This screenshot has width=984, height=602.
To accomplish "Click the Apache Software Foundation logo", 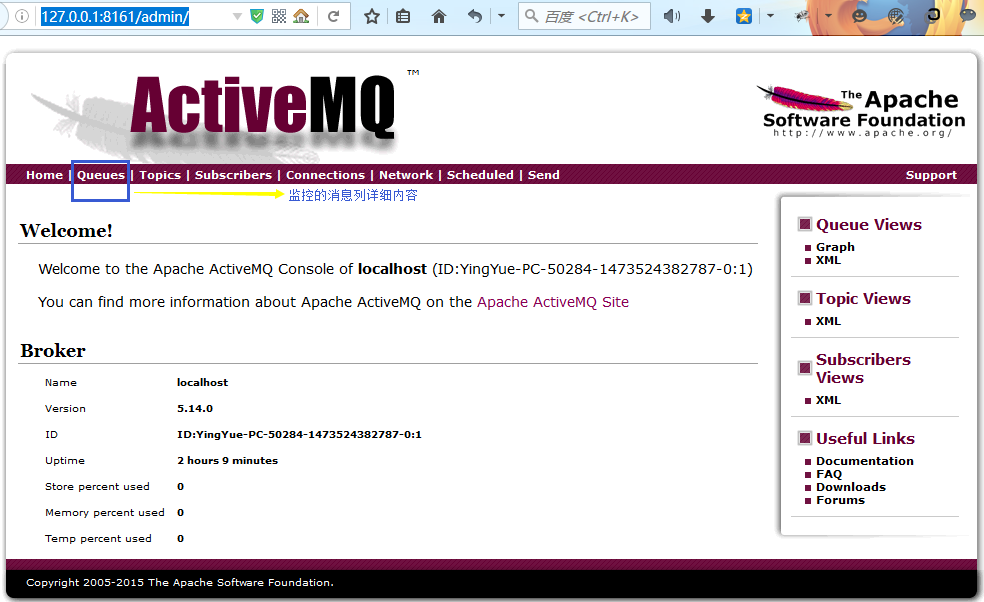I will (x=861, y=110).
